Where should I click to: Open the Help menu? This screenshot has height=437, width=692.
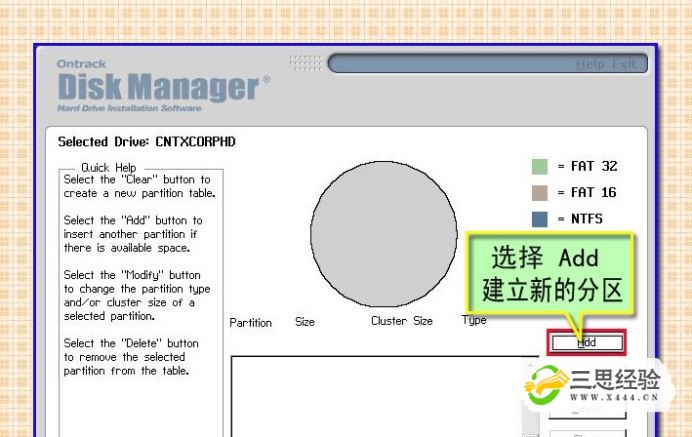[590, 65]
